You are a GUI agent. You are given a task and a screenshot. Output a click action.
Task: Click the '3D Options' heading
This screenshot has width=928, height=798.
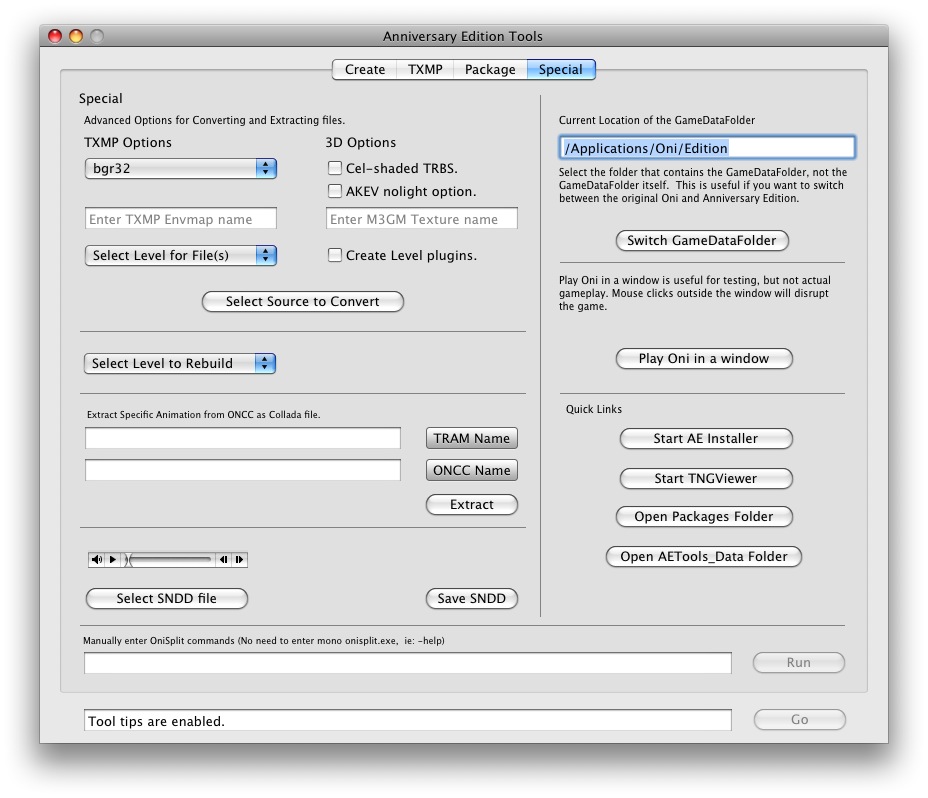(x=360, y=142)
